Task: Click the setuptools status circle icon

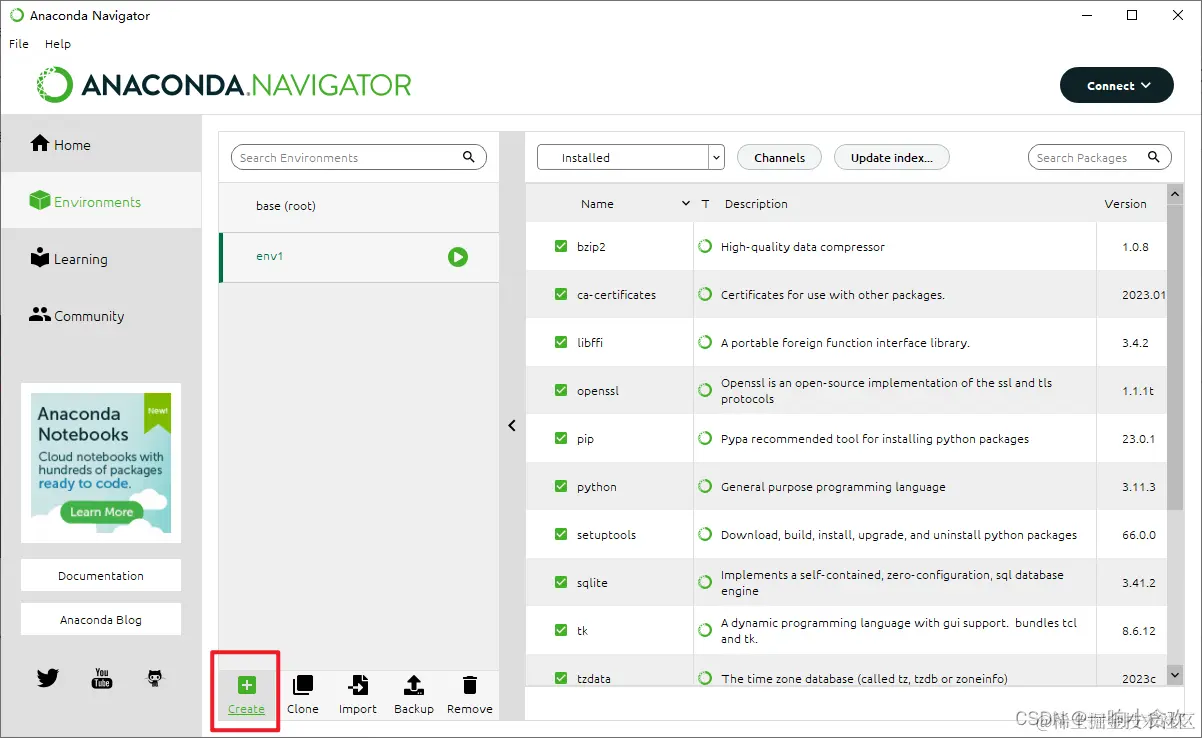Action: [x=706, y=534]
